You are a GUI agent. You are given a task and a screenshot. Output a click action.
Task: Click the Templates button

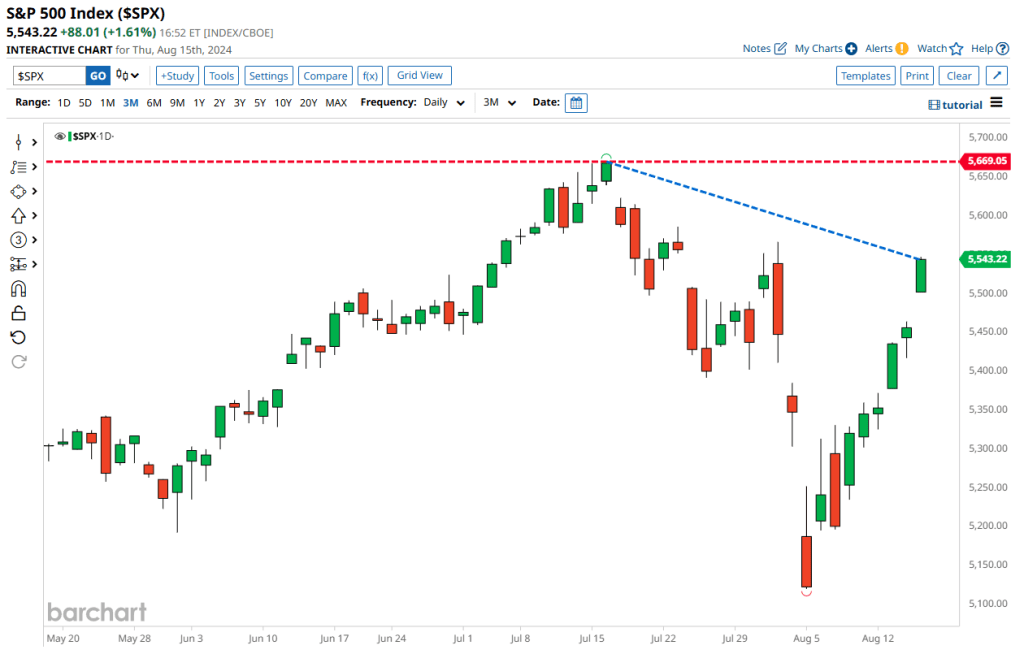pos(865,76)
